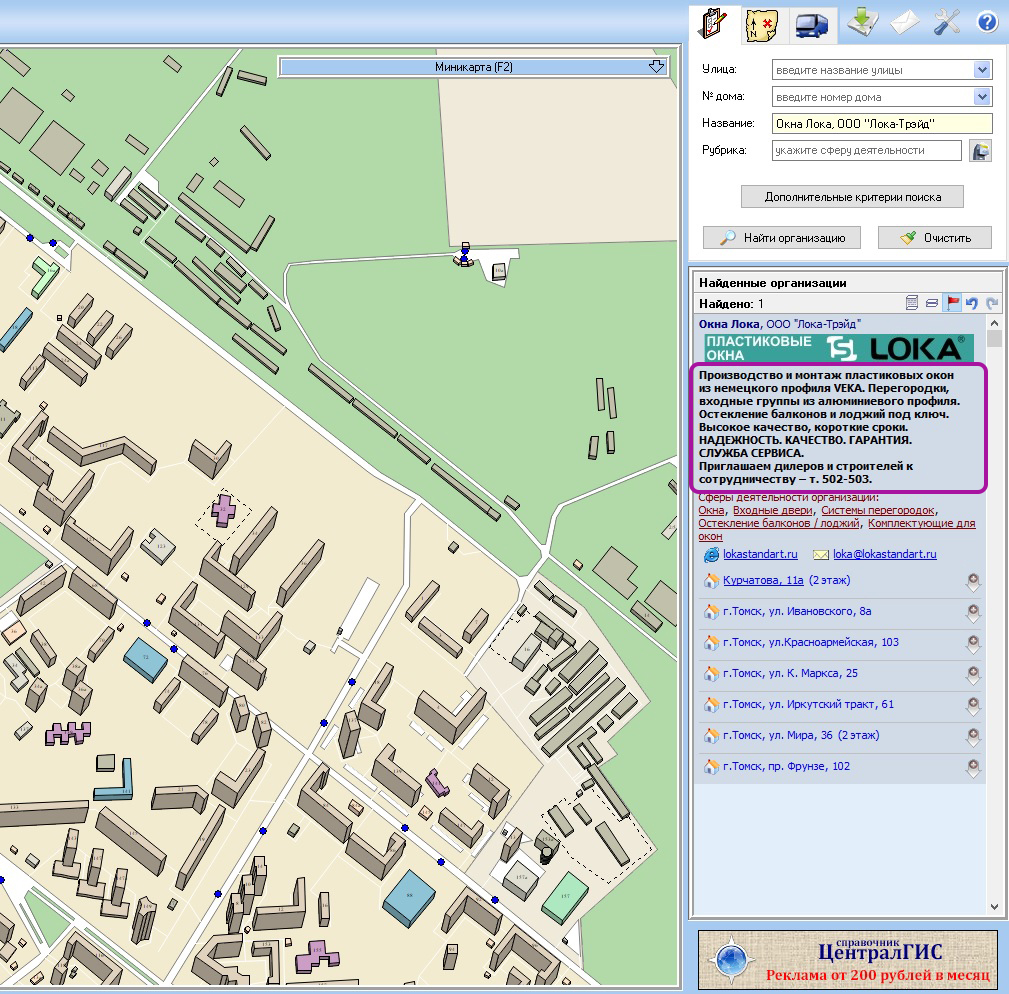Select address г.Томск, ул. Ивановского, 8а

coord(797,611)
